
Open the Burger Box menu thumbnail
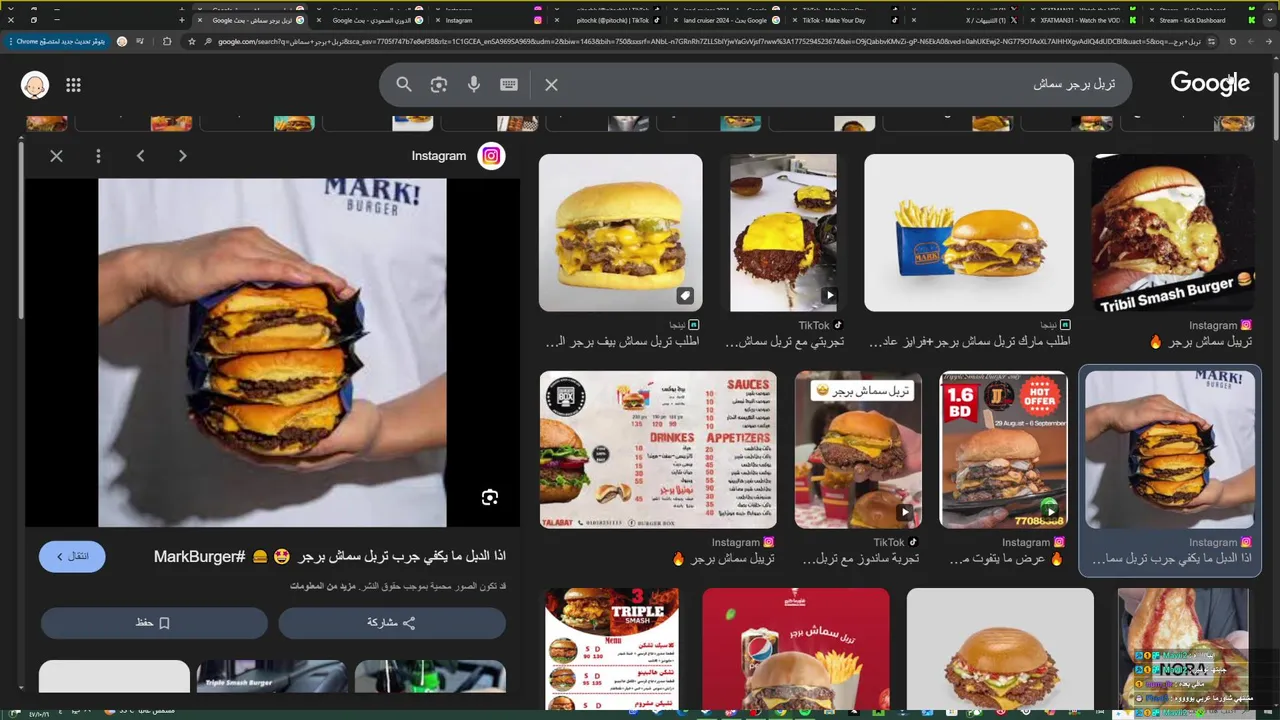[658, 450]
